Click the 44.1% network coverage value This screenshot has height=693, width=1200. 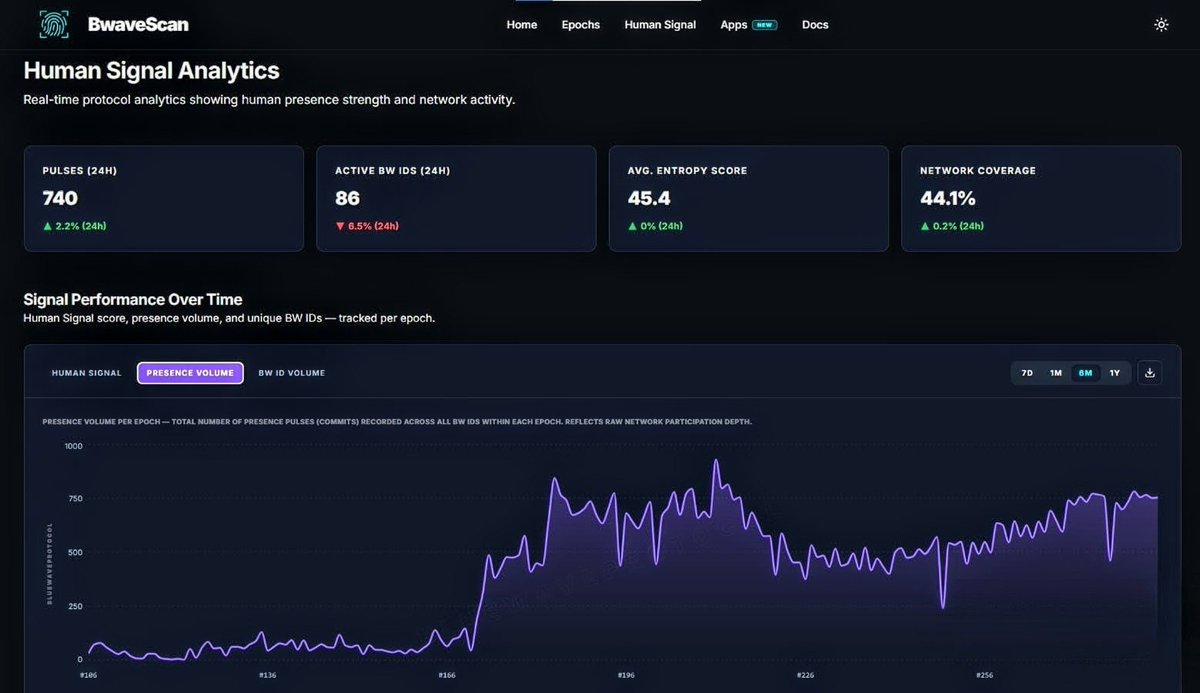[948, 198]
